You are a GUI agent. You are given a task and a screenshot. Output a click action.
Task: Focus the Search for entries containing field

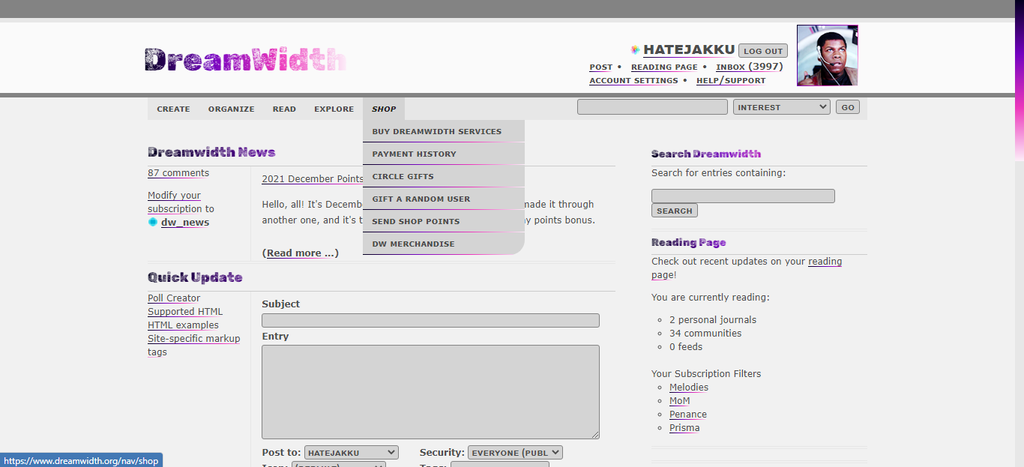(x=743, y=196)
